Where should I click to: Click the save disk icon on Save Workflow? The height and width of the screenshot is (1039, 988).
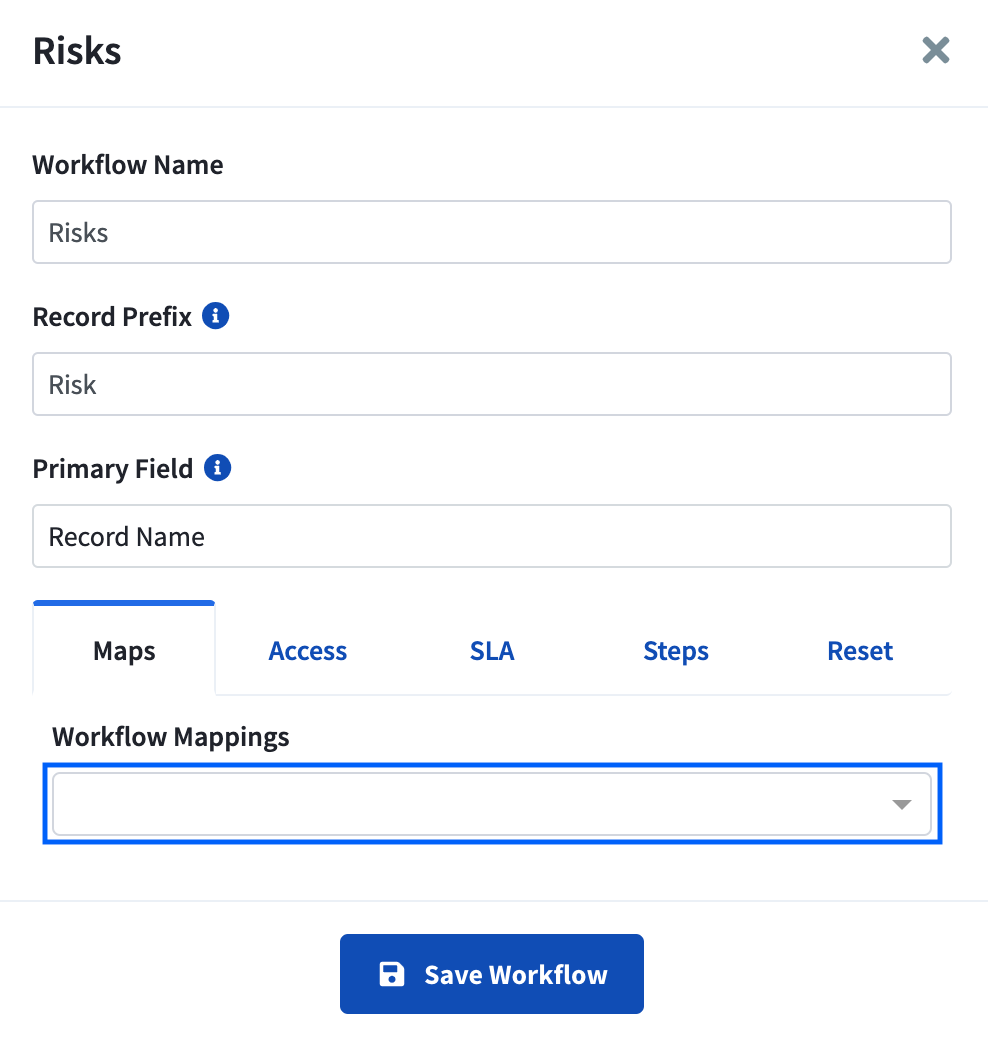point(391,973)
